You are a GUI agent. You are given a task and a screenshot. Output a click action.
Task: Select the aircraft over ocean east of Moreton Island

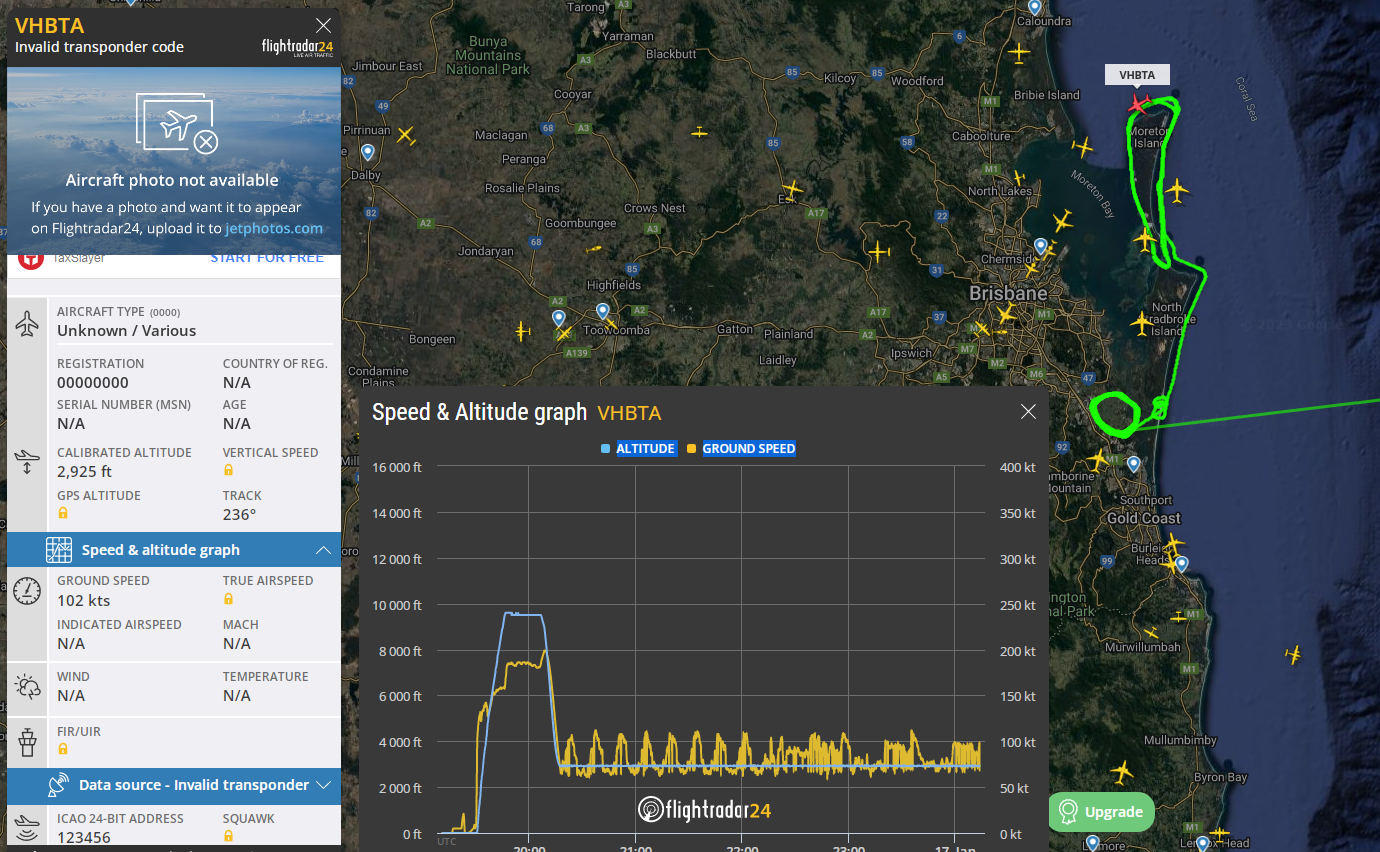tap(1177, 190)
